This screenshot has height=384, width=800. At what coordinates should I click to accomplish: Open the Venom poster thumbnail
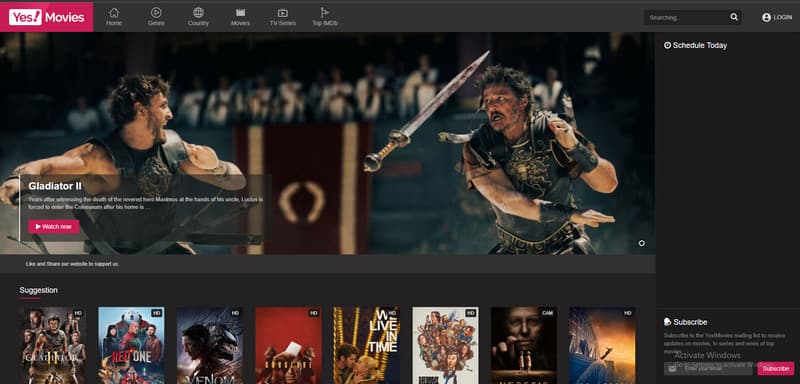[x=210, y=345]
